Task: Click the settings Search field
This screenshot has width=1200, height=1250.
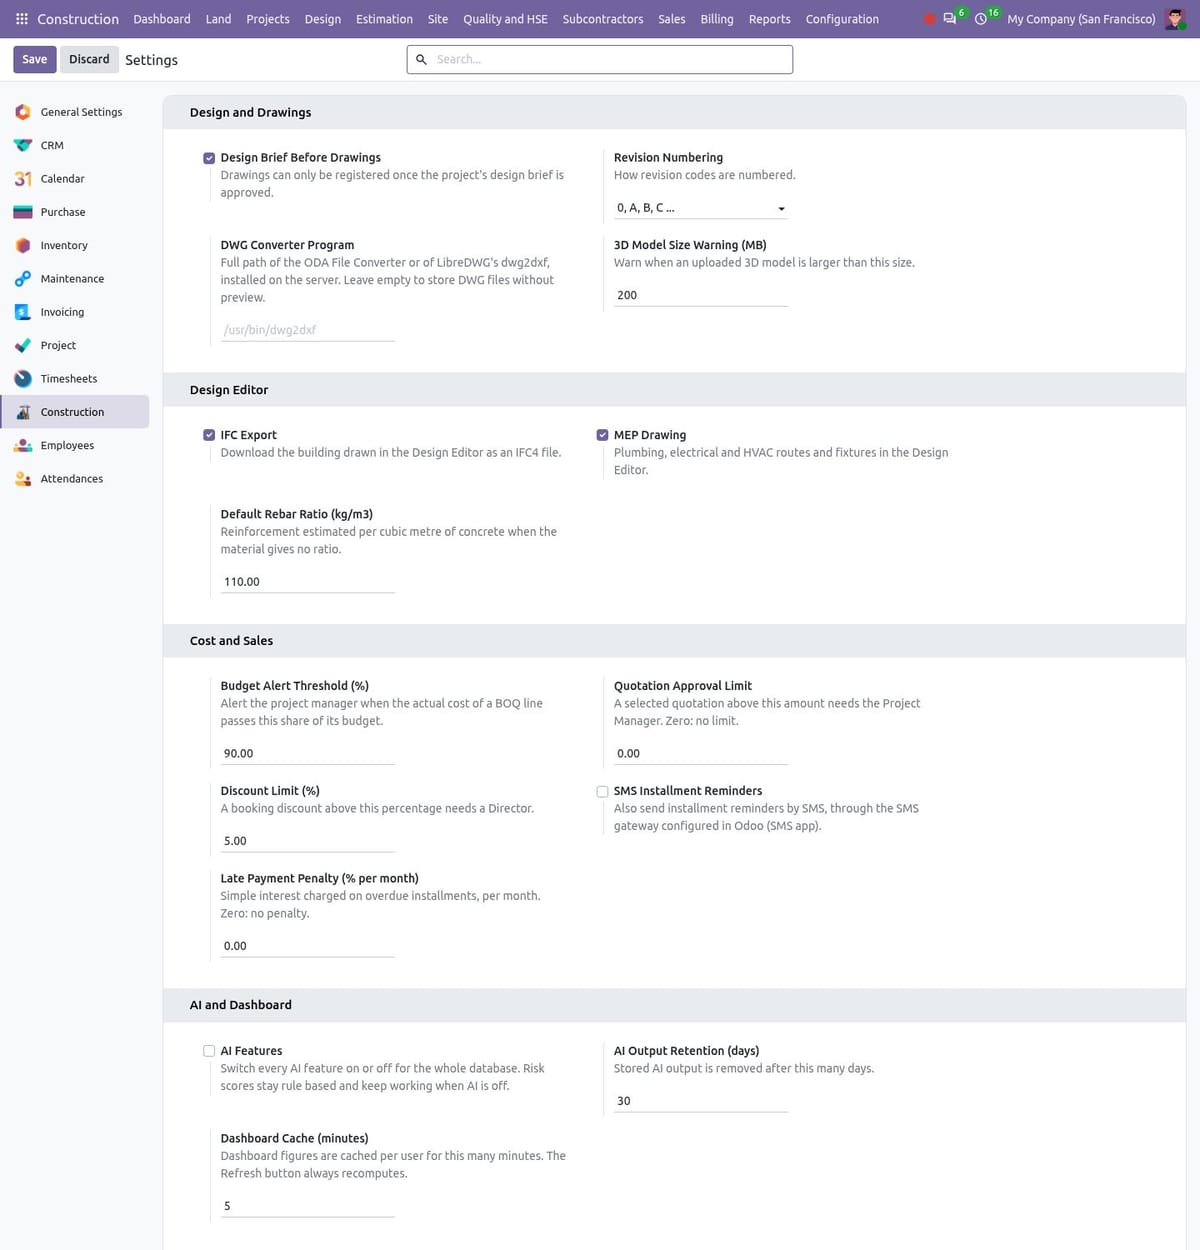Action: [x=600, y=60]
